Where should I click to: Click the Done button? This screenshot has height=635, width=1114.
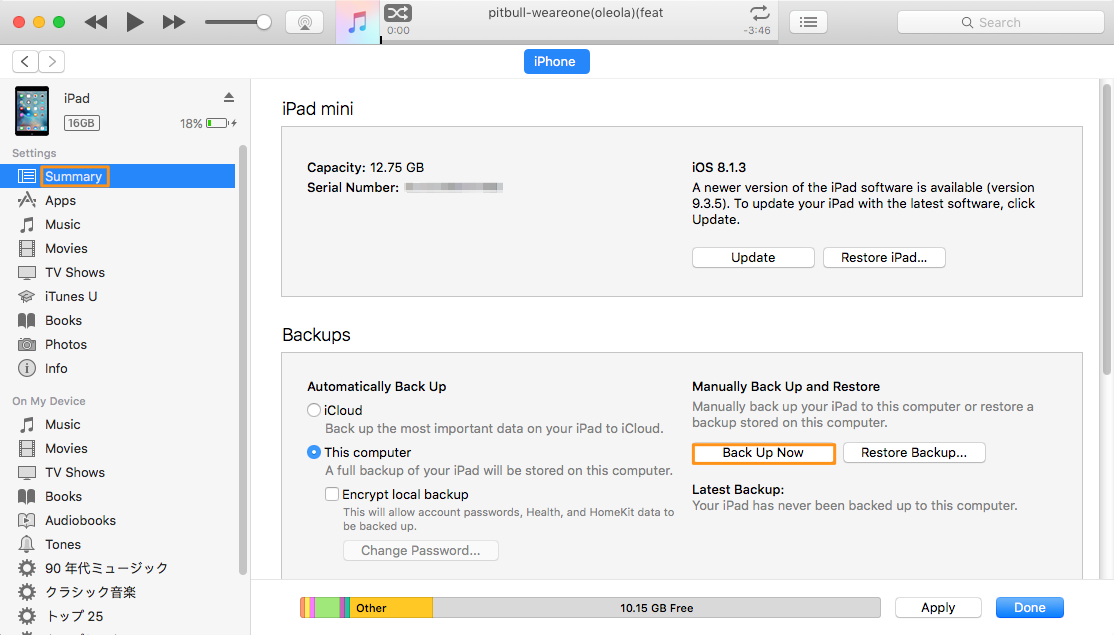(1029, 608)
